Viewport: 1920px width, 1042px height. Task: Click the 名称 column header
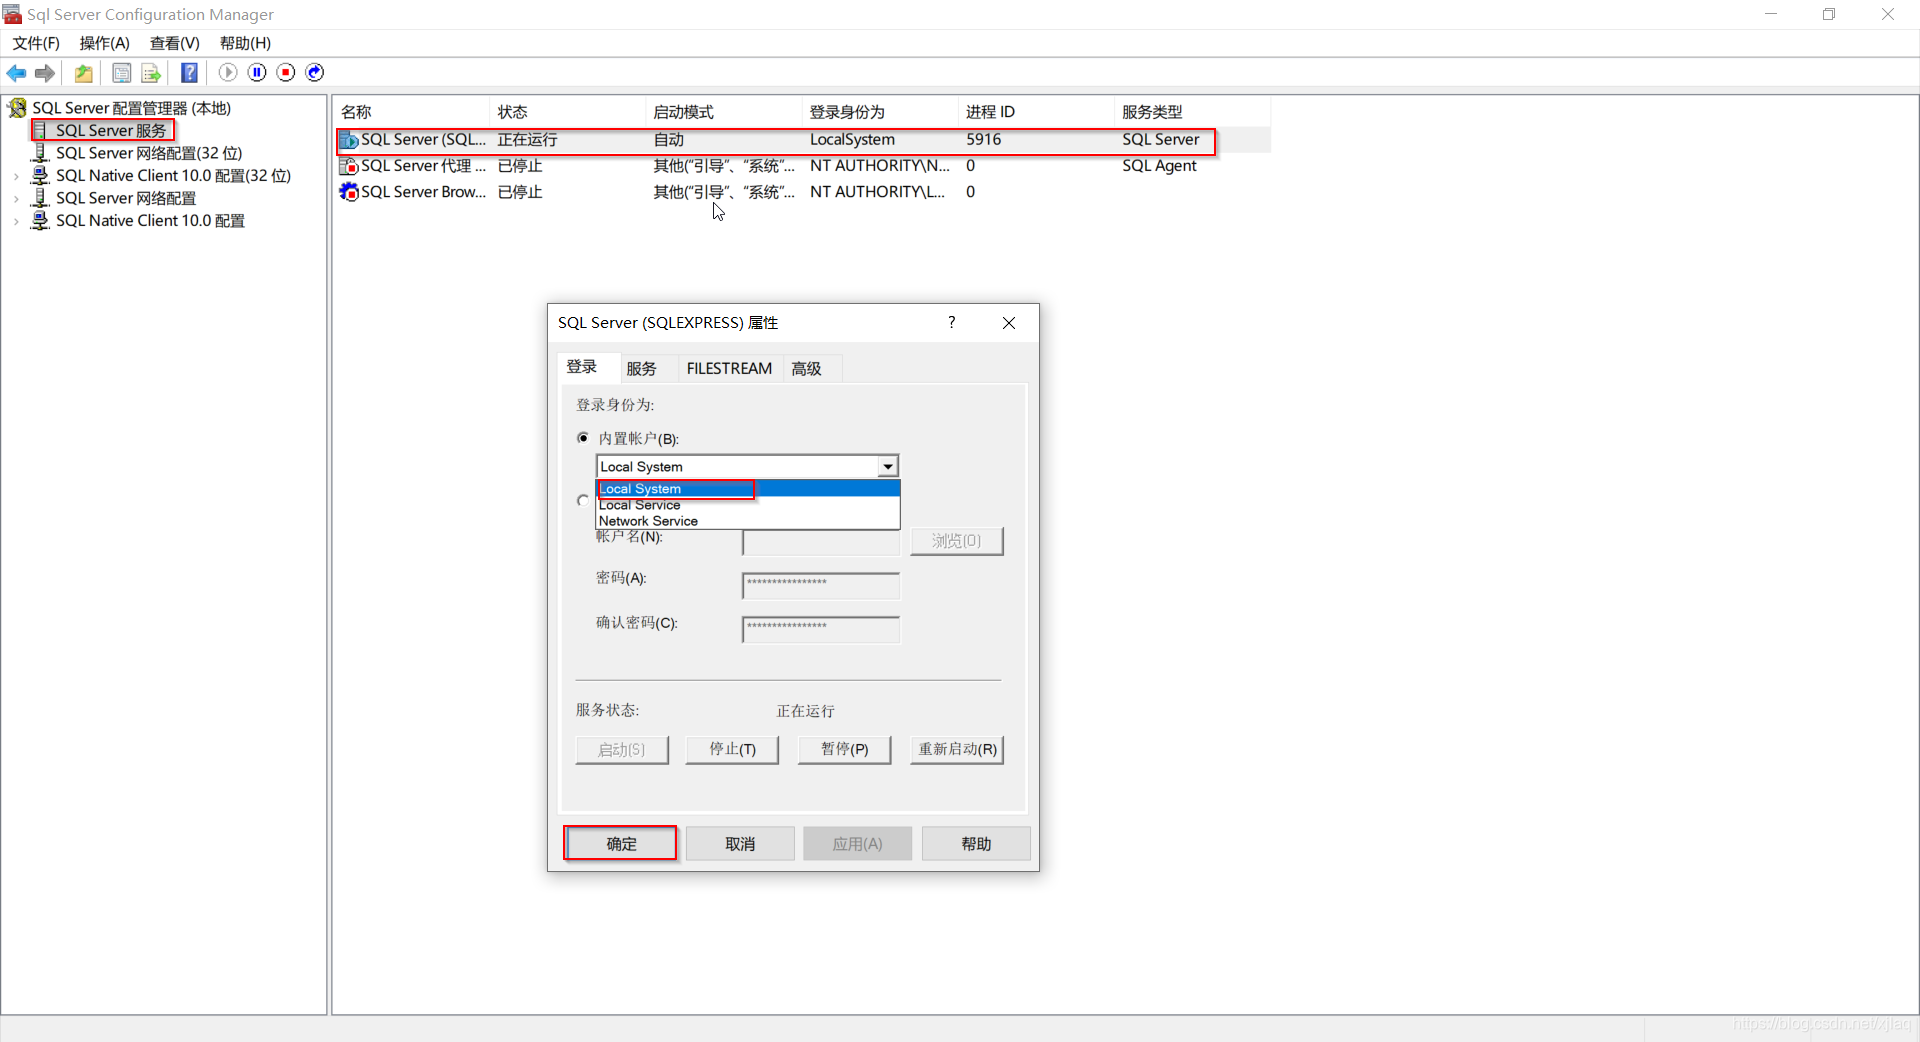412,112
